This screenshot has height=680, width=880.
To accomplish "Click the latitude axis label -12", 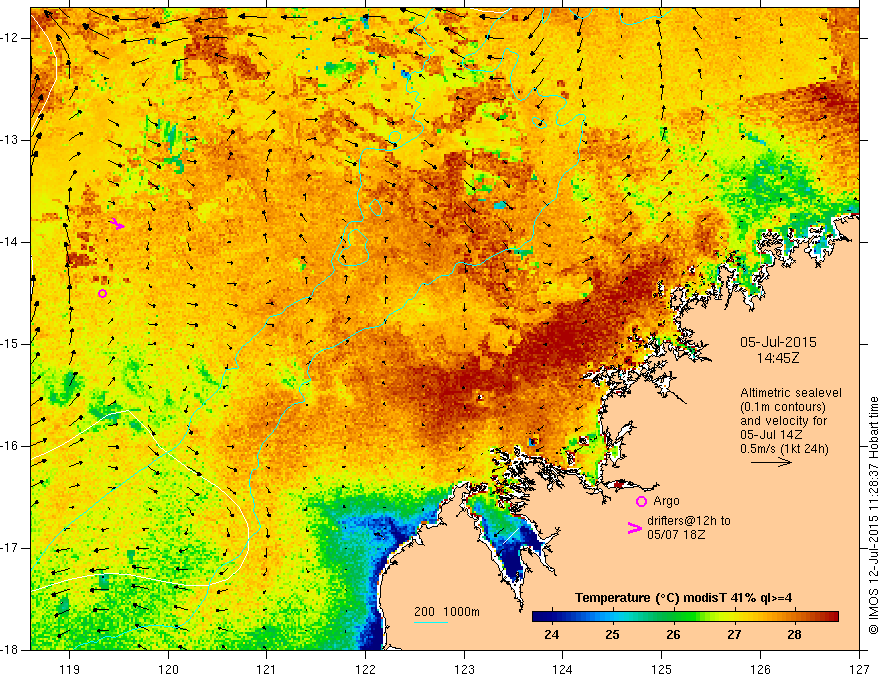I will click(11, 38).
